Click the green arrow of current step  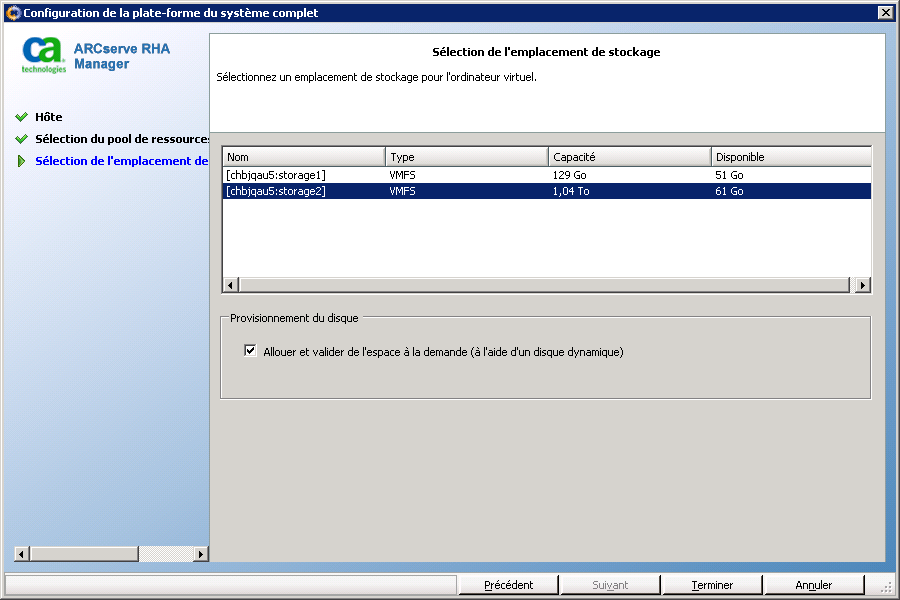(x=21, y=161)
